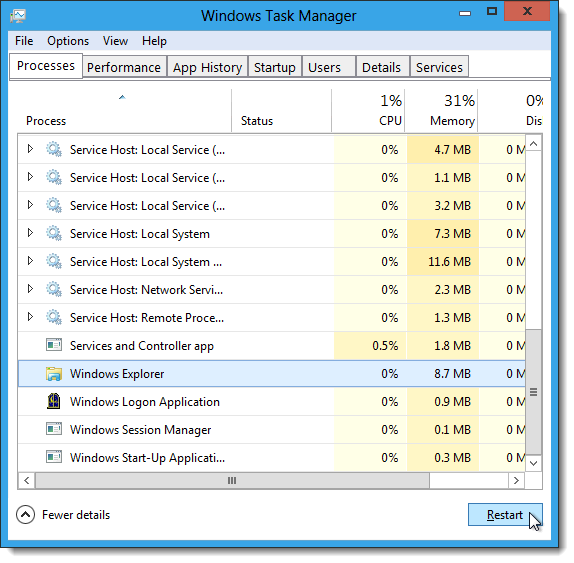Image resolution: width=574 pixels, height=563 pixels.
Task: Switch to the Services tab
Action: pos(439,67)
